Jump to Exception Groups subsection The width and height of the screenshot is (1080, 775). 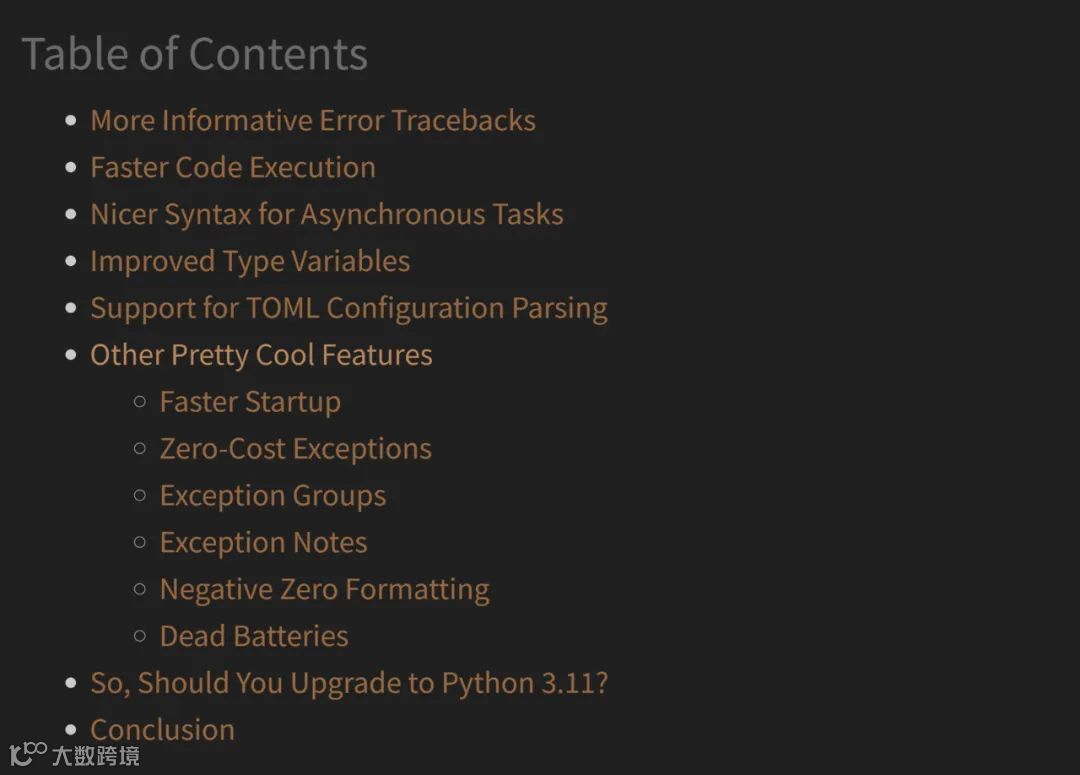click(x=272, y=497)
